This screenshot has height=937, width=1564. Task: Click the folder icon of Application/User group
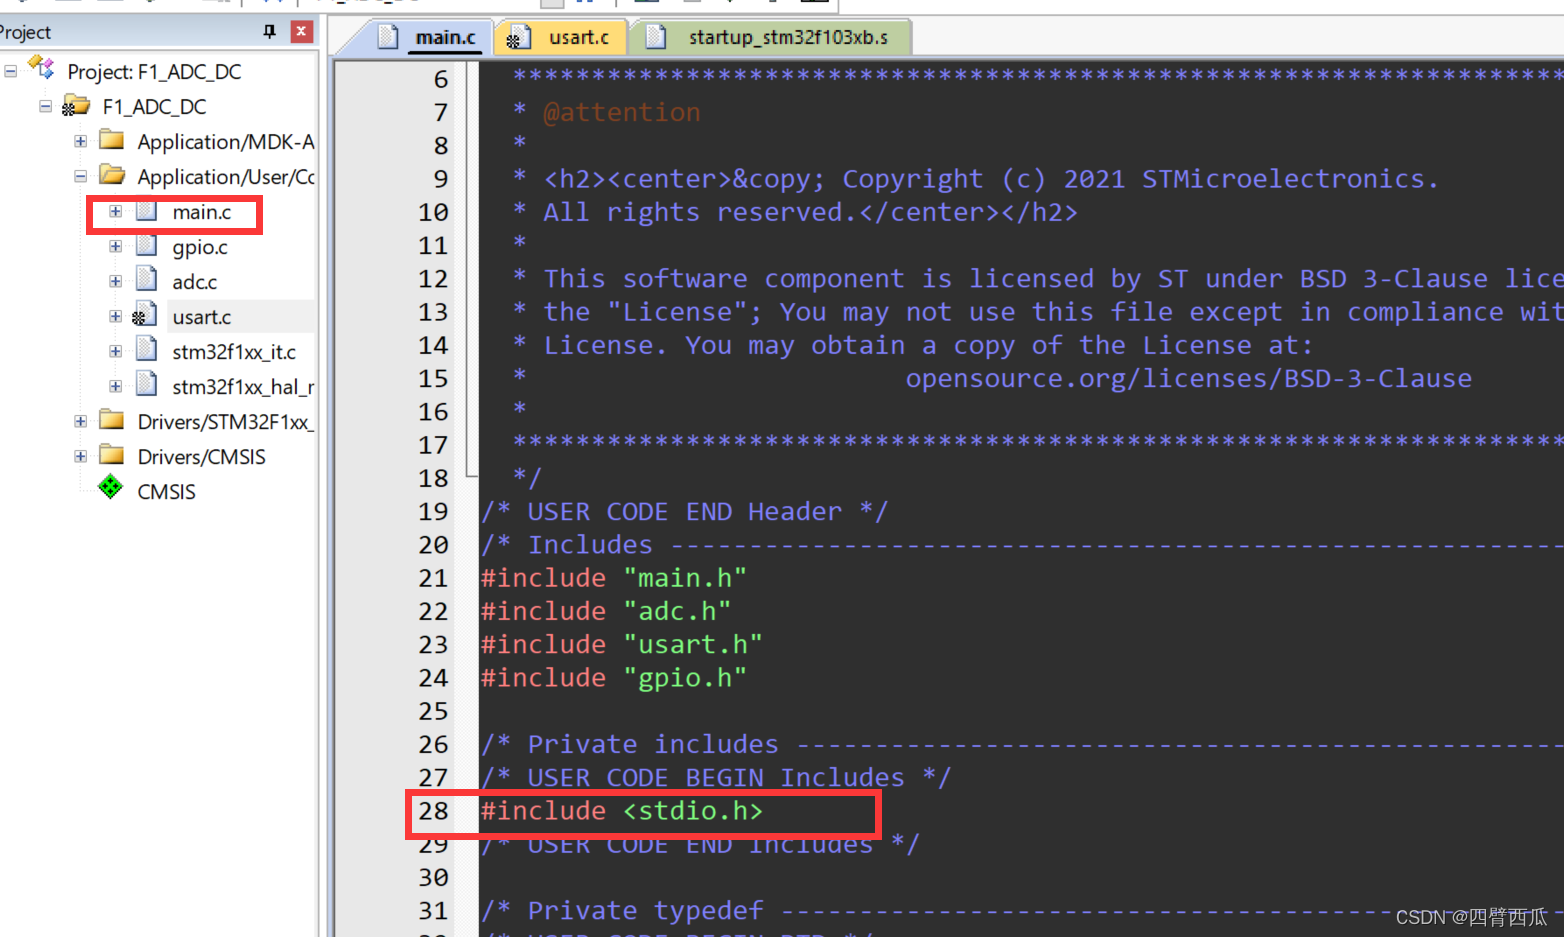point(112,175)
